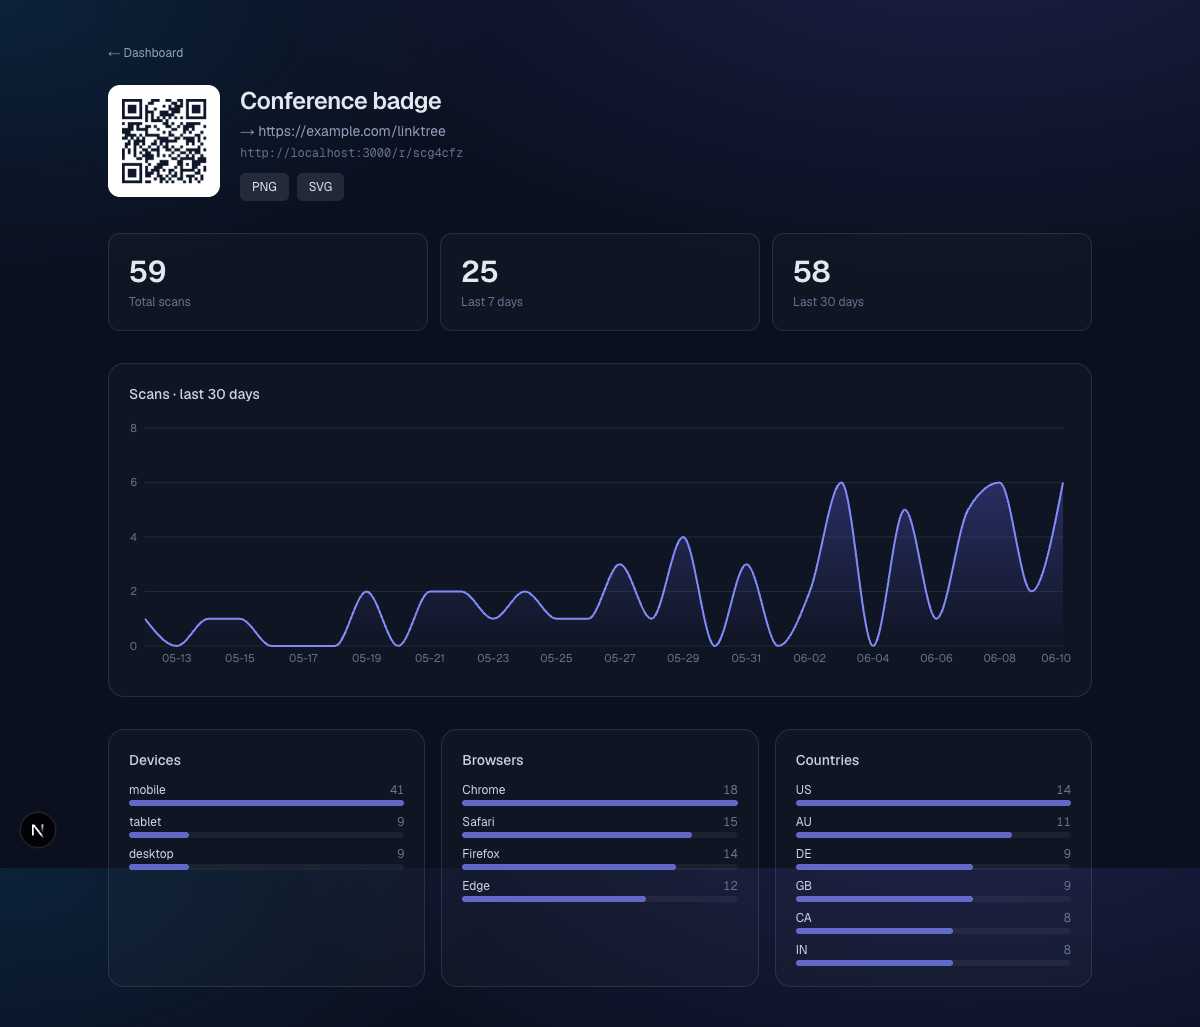The width and height of the screenshot is (1200, 1027).
Task: Click the Scans · last 30 days heading
Action: click(x=194, y=394)
